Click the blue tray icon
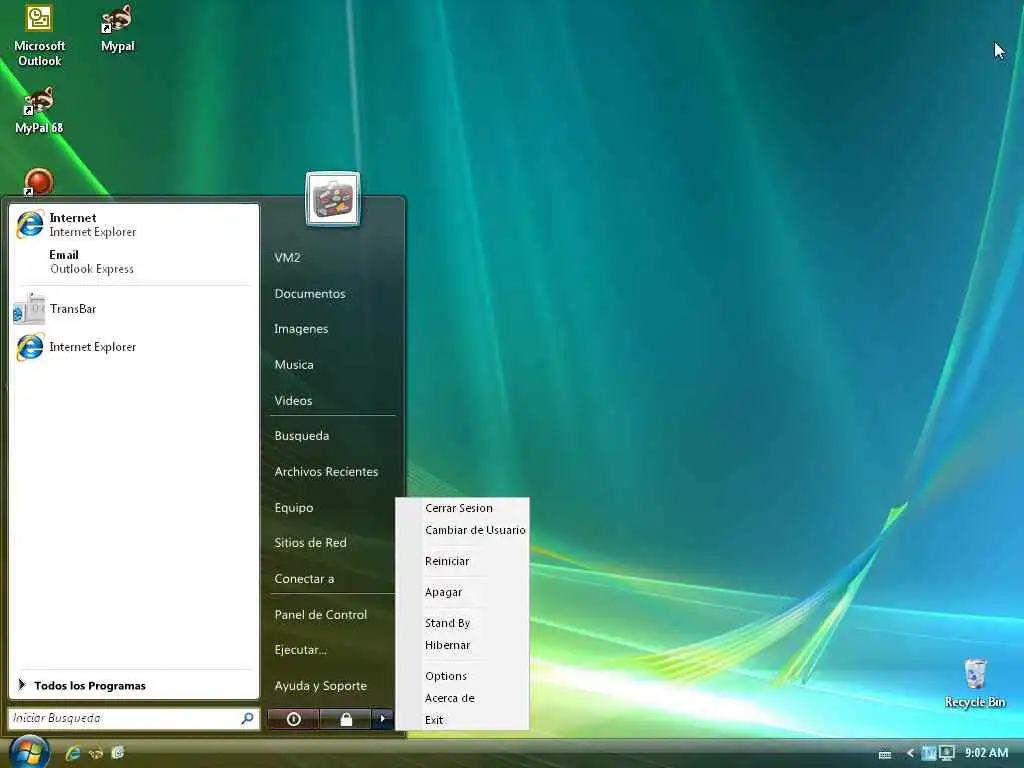Viewport: 1024px width, 768px height. [x=928, y=753]
